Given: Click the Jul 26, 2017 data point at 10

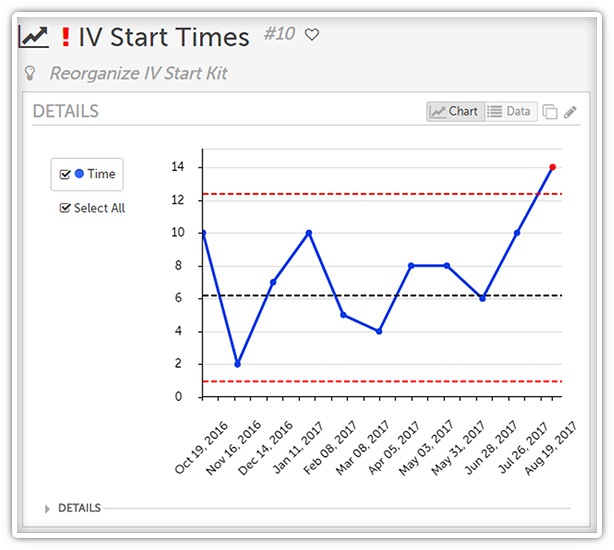Looking at the screenshot, I should pos(517,233).
